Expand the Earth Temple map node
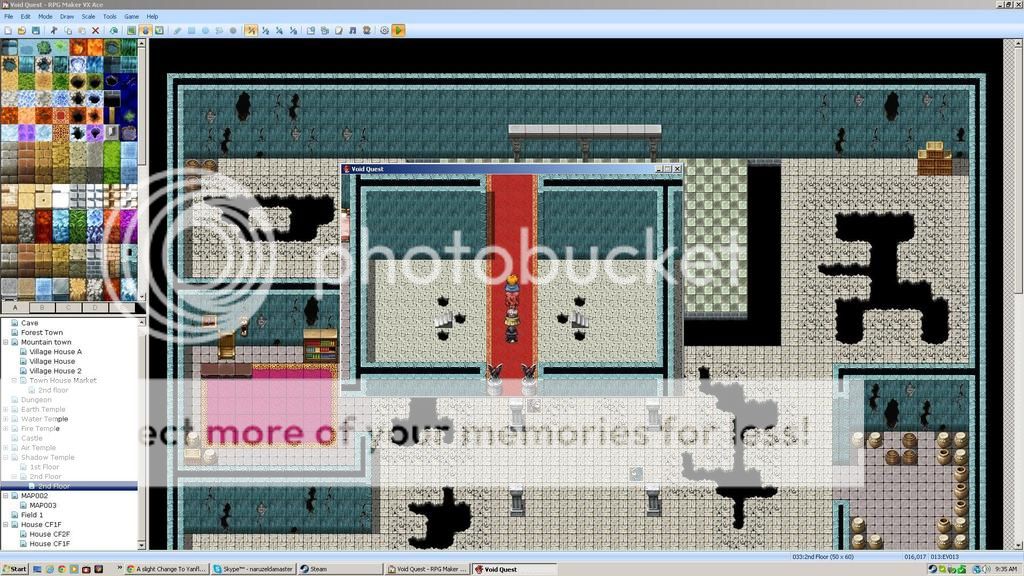The image size is (1024, 576). [6, 409]
